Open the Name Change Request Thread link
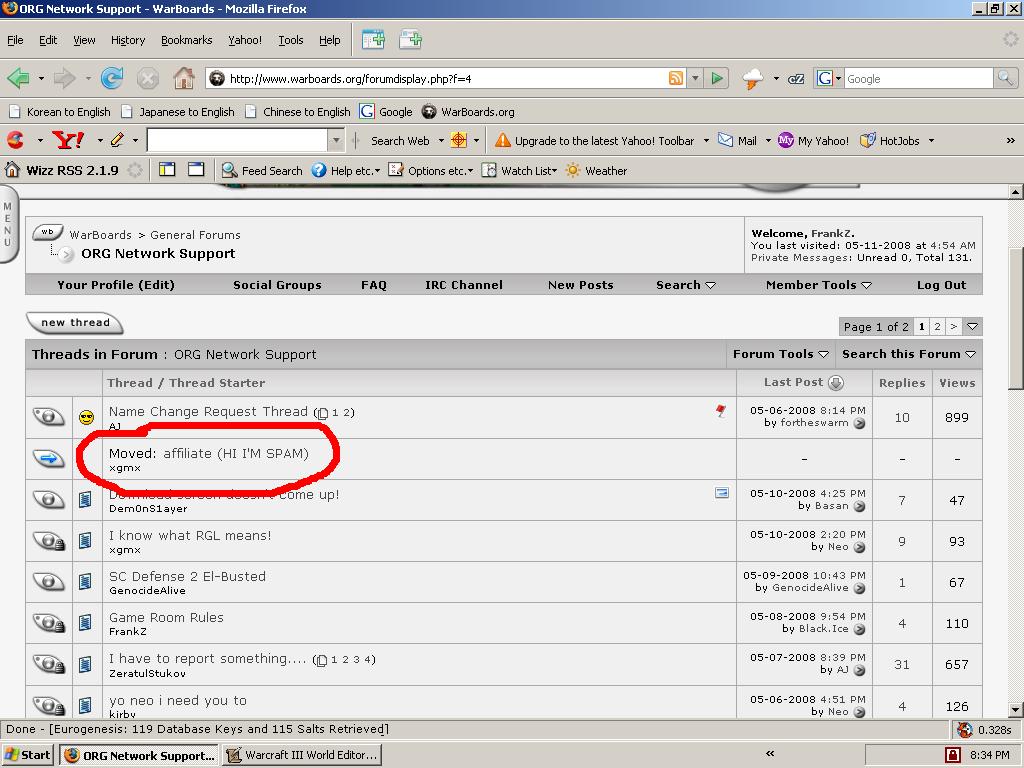This screenshot has width=1024, height=768. coord(208,411)
